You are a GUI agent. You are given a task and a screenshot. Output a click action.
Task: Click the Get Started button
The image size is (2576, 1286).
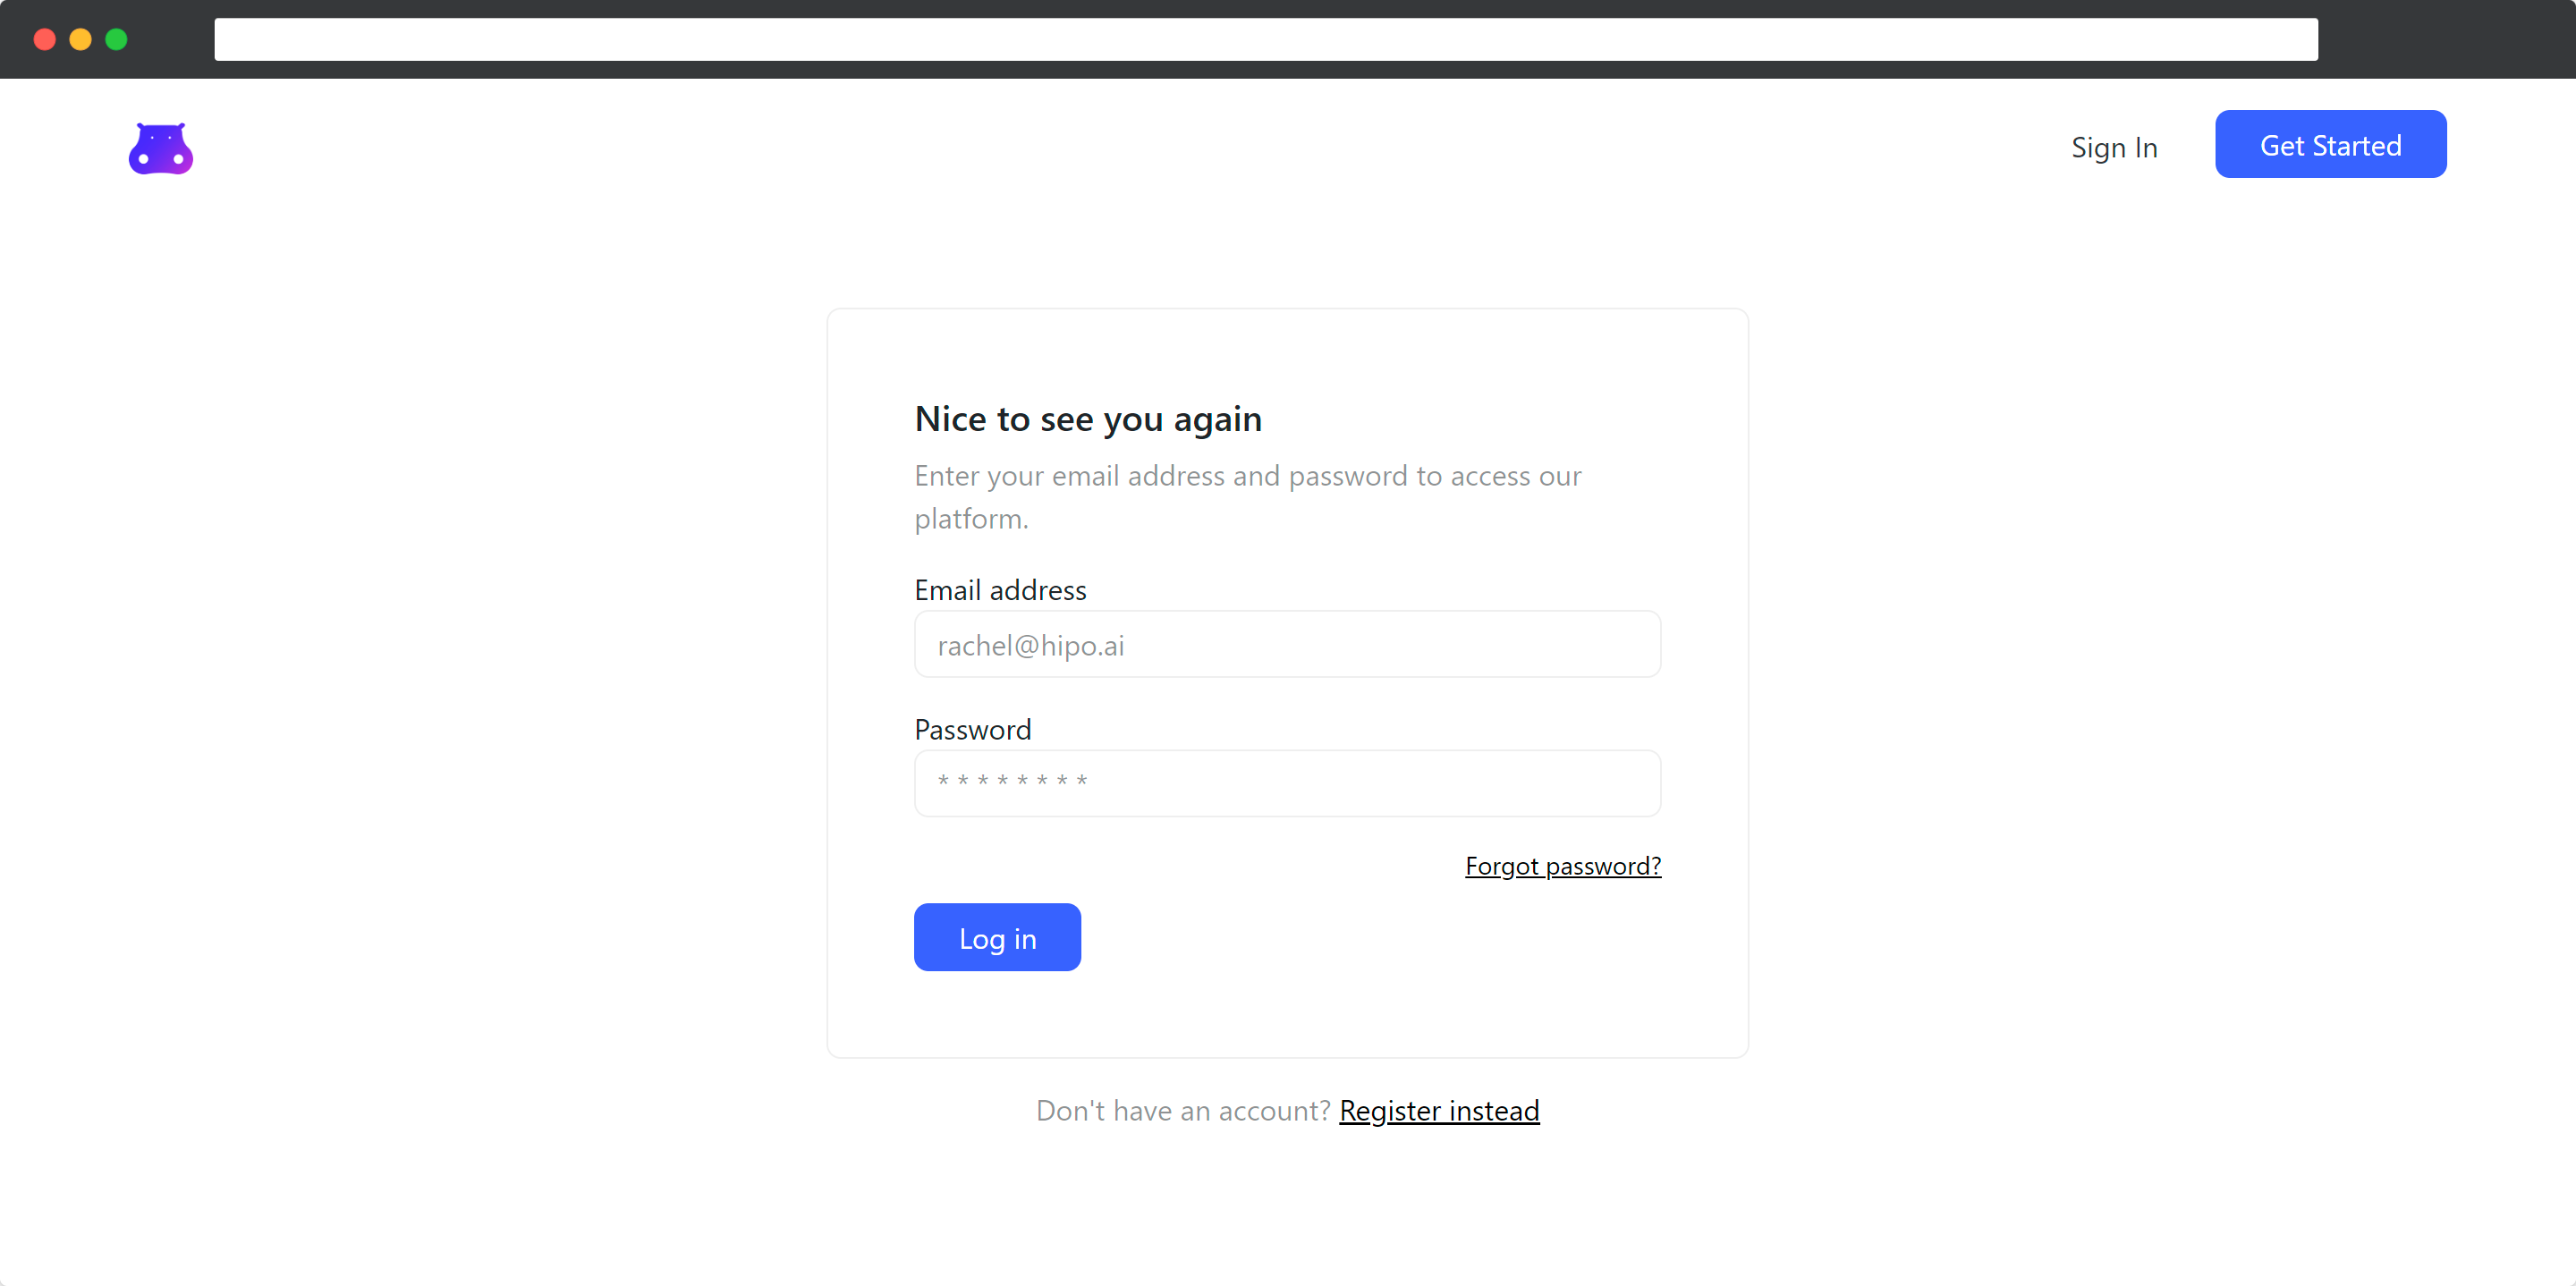click(2330, 144)
